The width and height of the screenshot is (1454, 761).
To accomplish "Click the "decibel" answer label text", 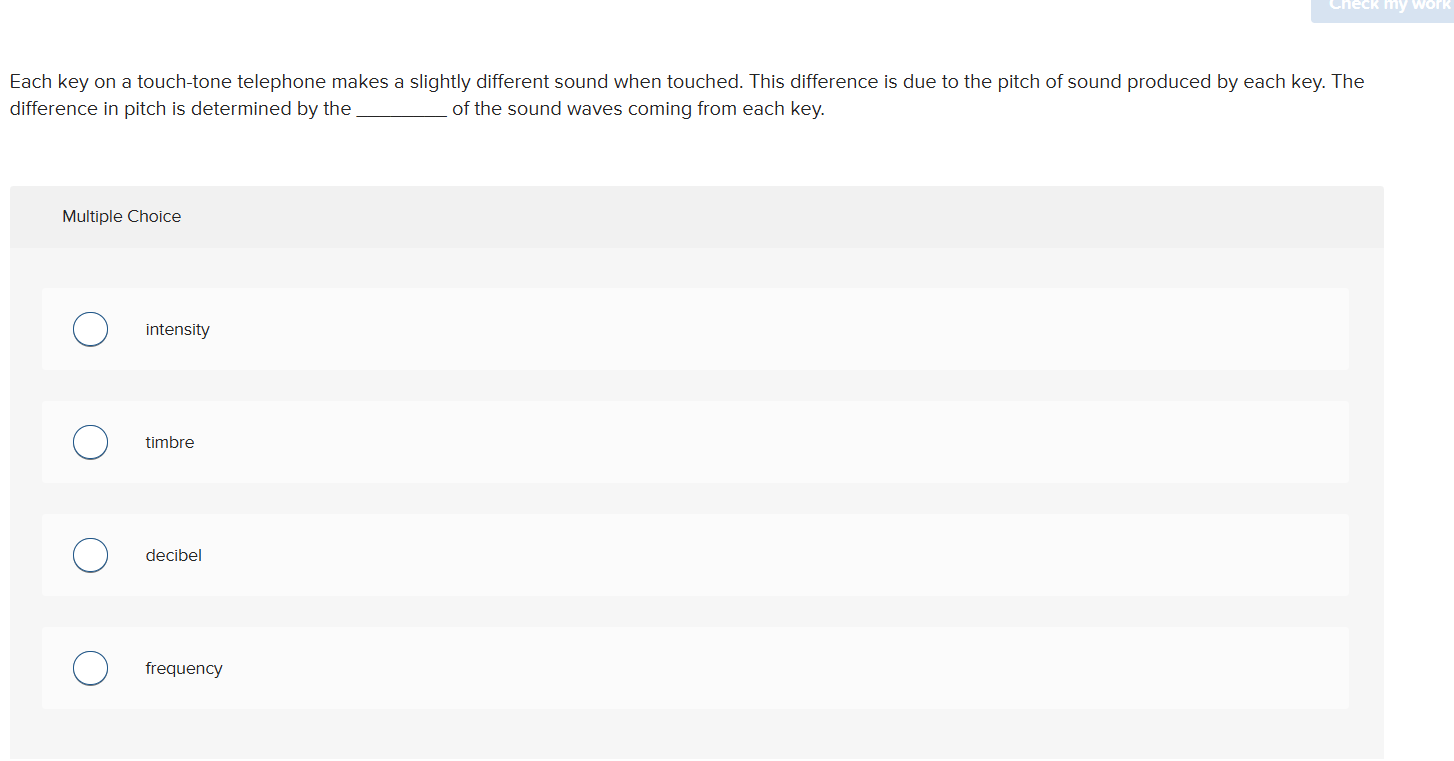I will [x=173, y=556].
